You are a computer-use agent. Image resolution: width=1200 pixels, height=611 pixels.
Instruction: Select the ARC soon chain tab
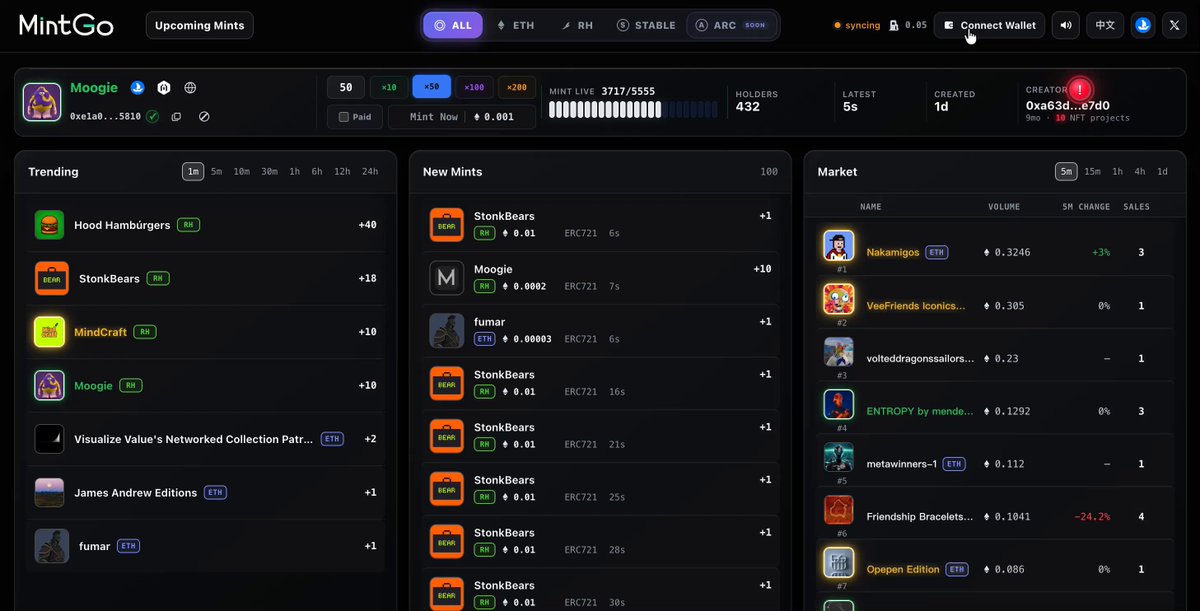[731, 25]
